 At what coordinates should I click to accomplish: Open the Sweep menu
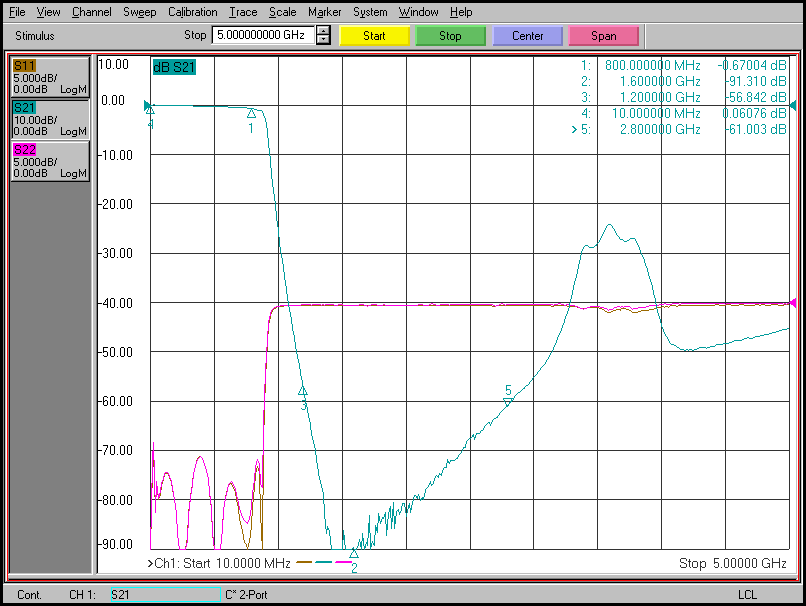pyautogui.click(x=139, y=12)
